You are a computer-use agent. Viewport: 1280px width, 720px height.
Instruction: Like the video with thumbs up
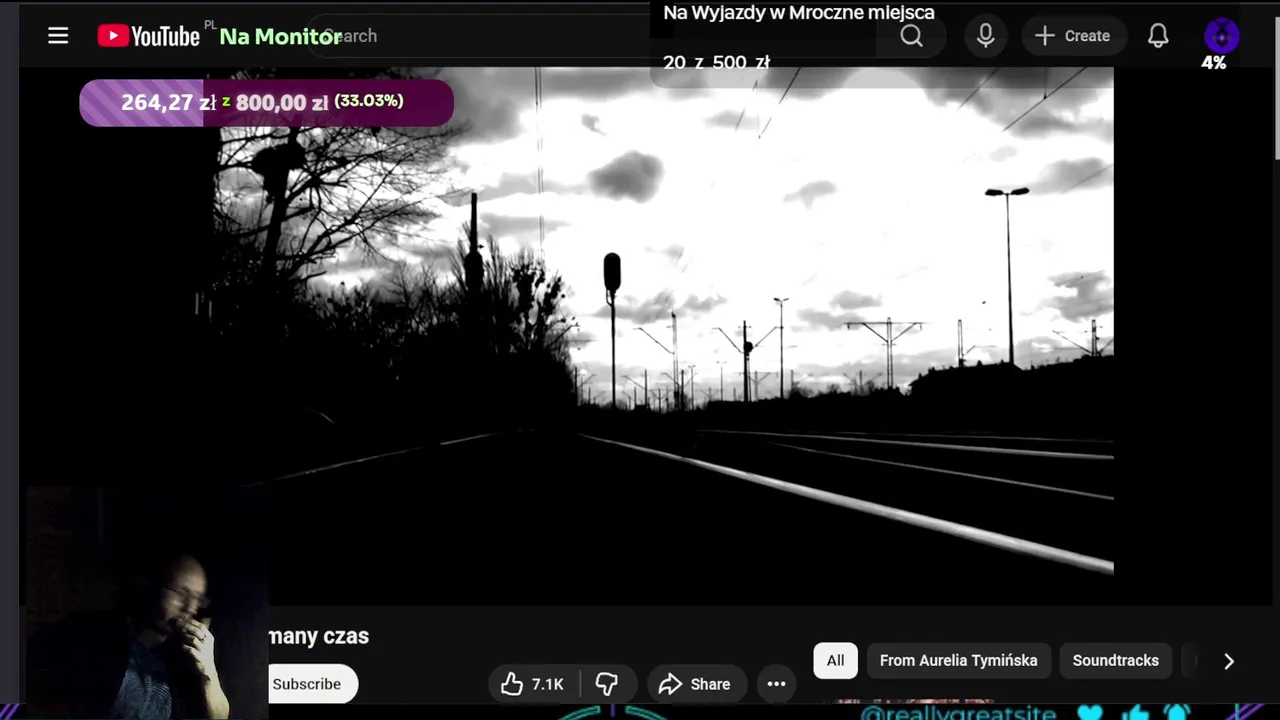(x=534, y=684)
